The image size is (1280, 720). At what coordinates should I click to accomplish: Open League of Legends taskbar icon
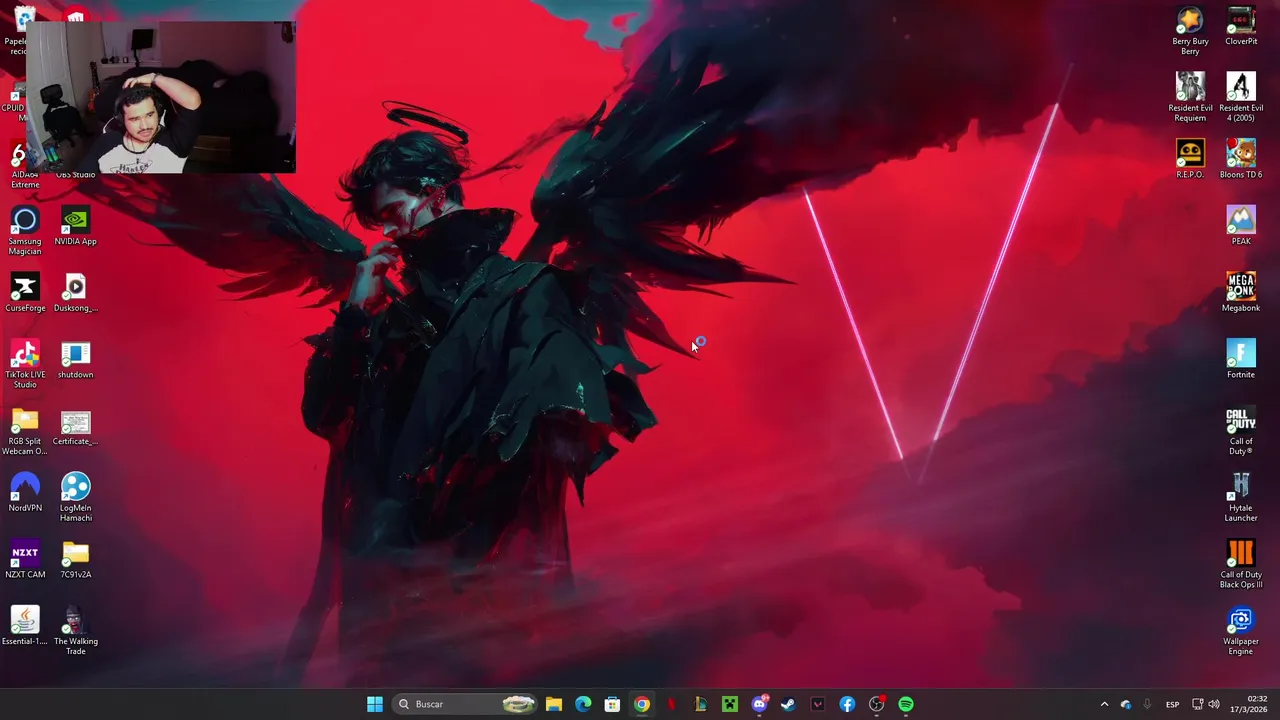pos(700,704)
